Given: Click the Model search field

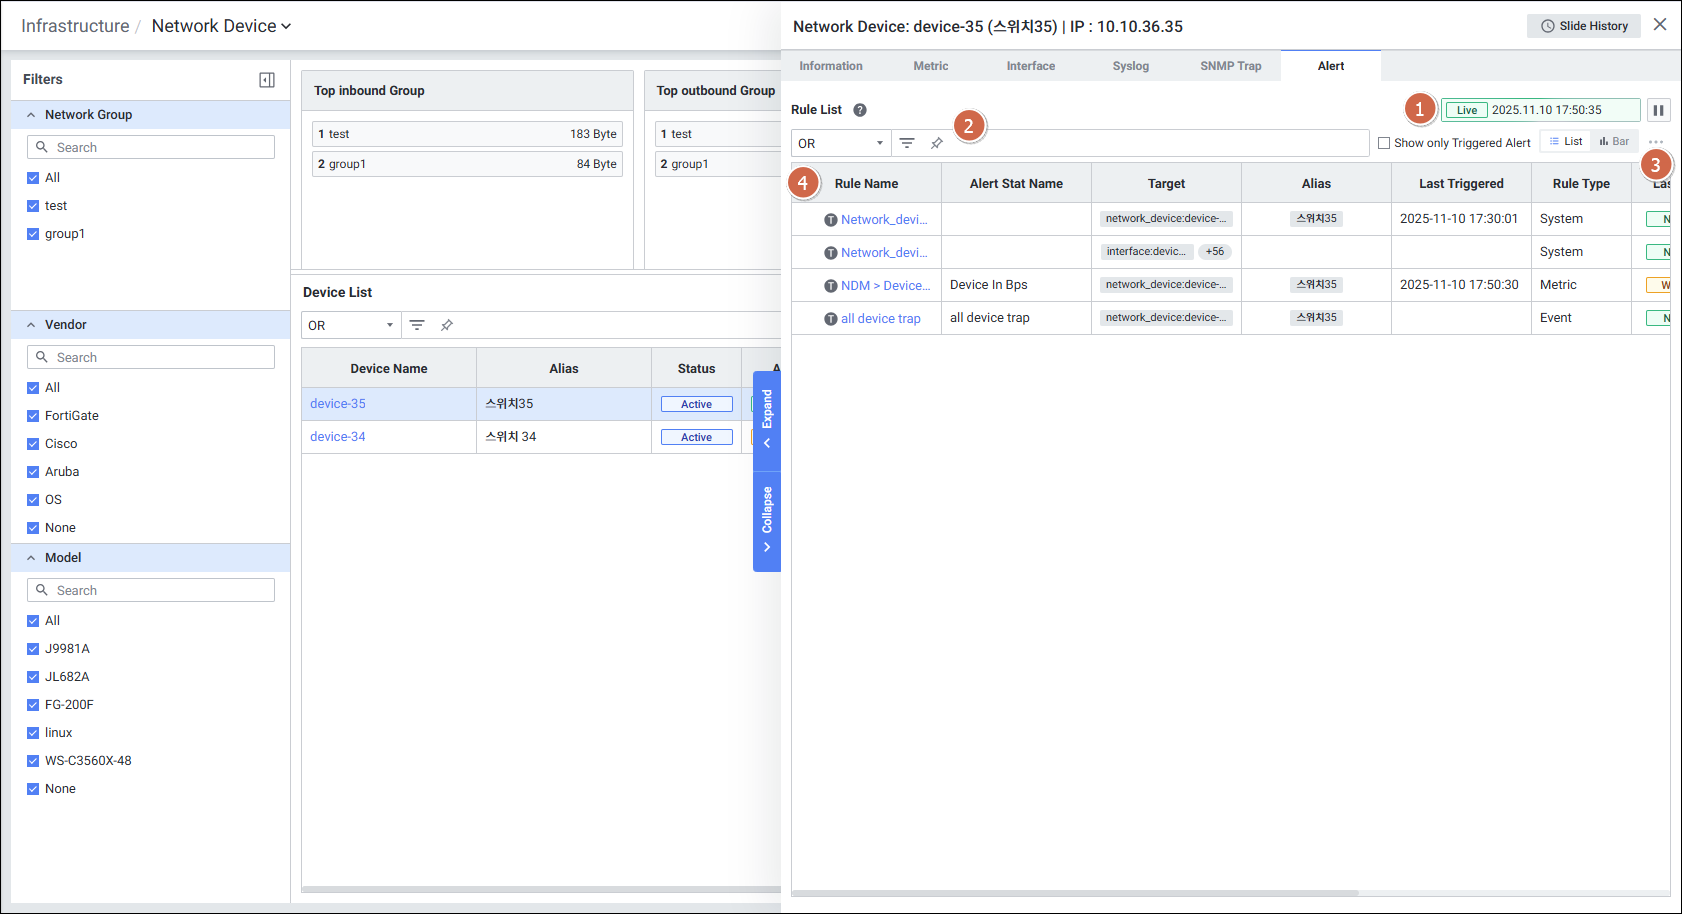Looking at the screenshot, I should point(151,590).
